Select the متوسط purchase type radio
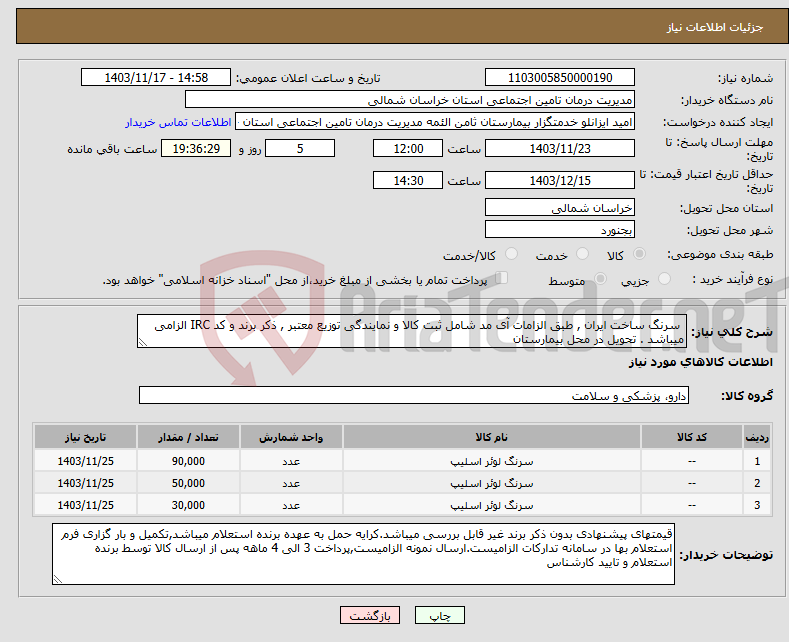Screen dimensions: 789x642 click(600, 278)
